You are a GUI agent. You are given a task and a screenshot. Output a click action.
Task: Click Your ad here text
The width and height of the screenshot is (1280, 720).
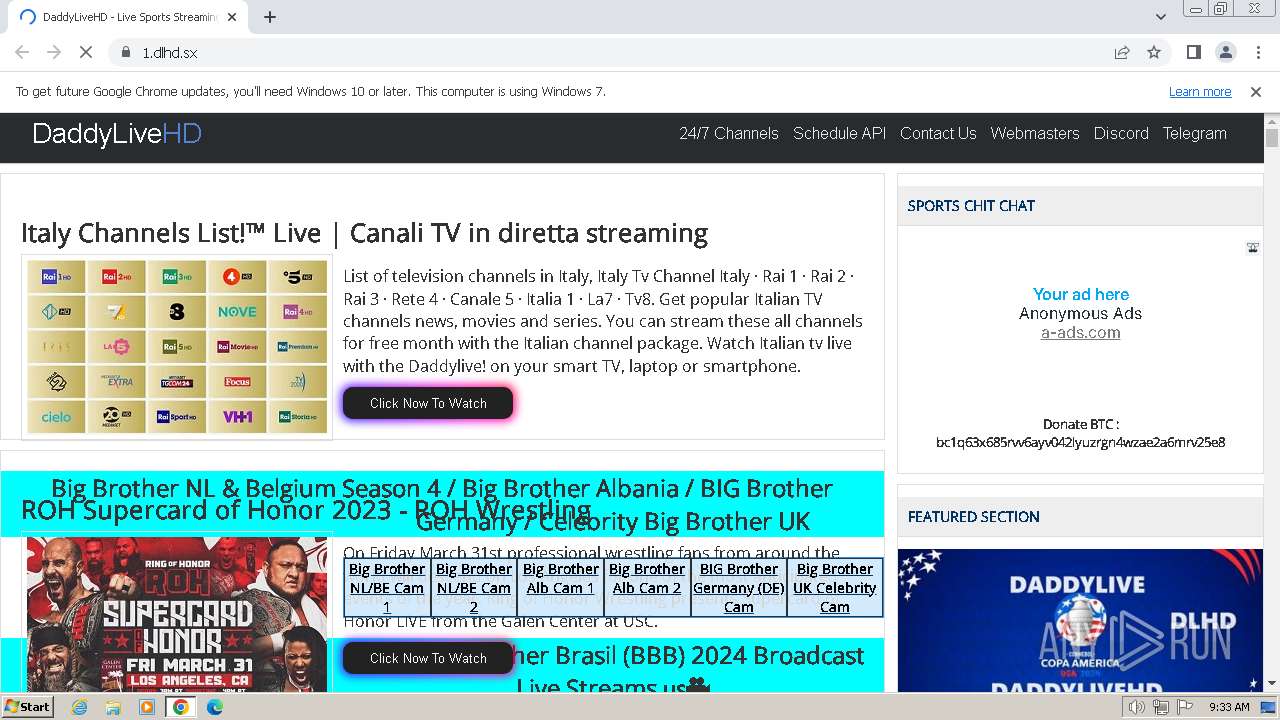click(1080, 294)
